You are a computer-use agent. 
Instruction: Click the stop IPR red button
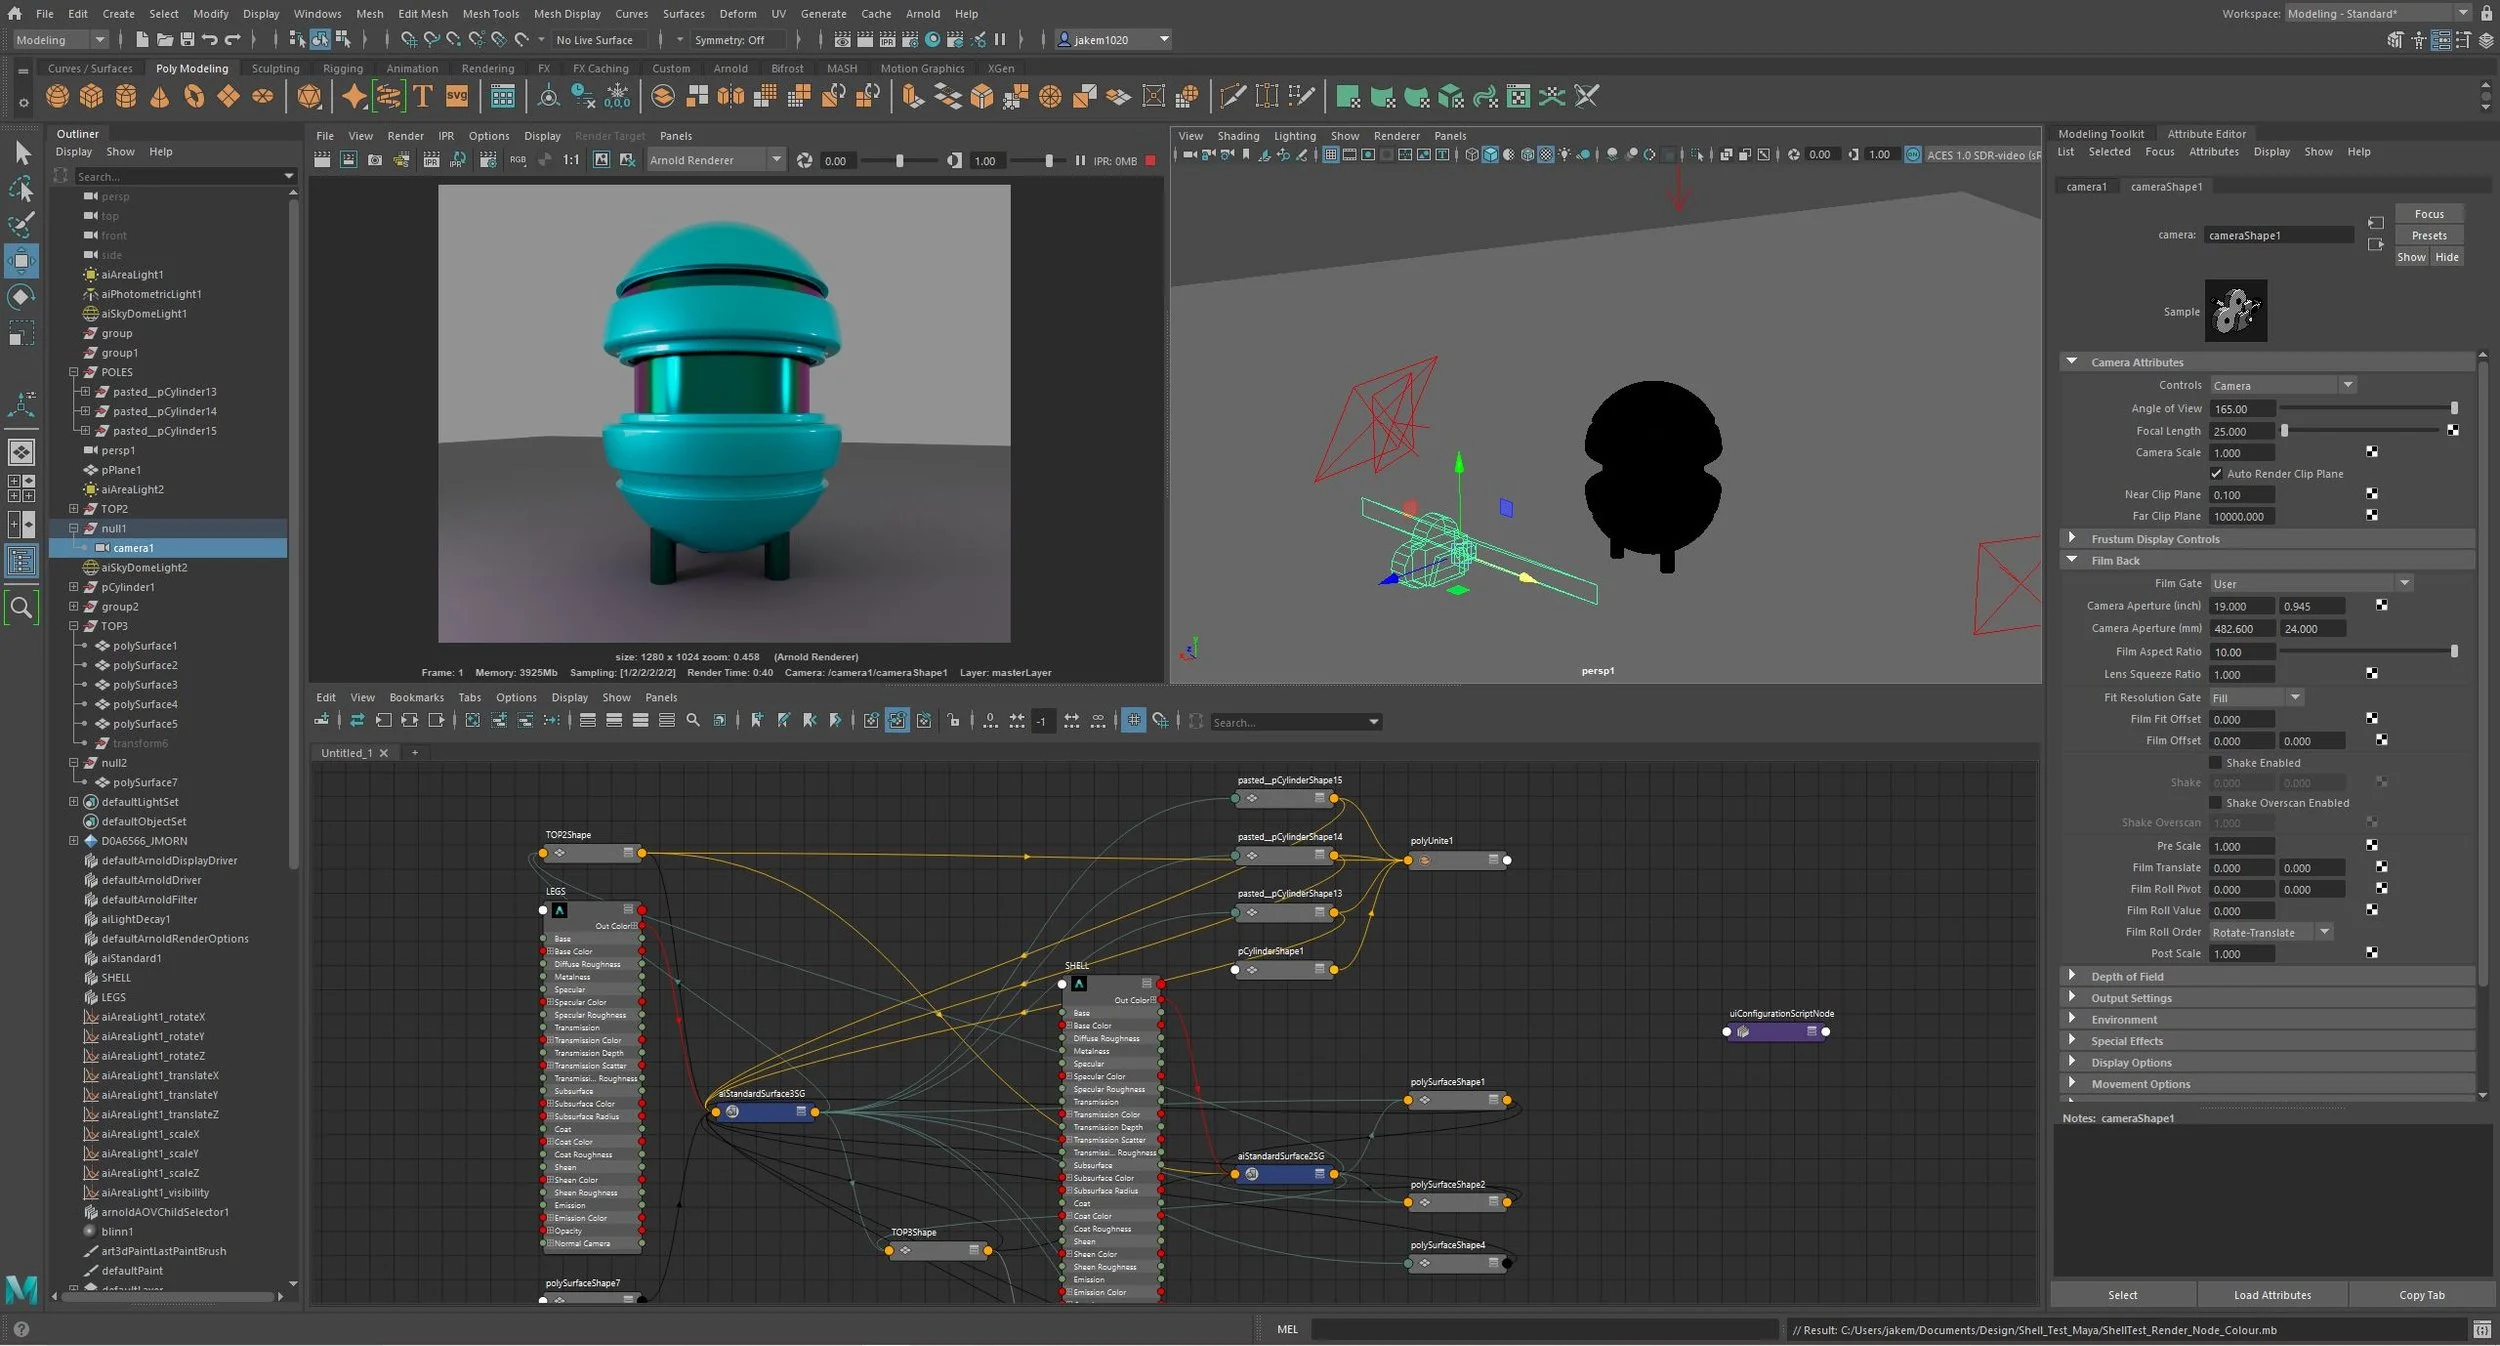tap(1150, 161)
